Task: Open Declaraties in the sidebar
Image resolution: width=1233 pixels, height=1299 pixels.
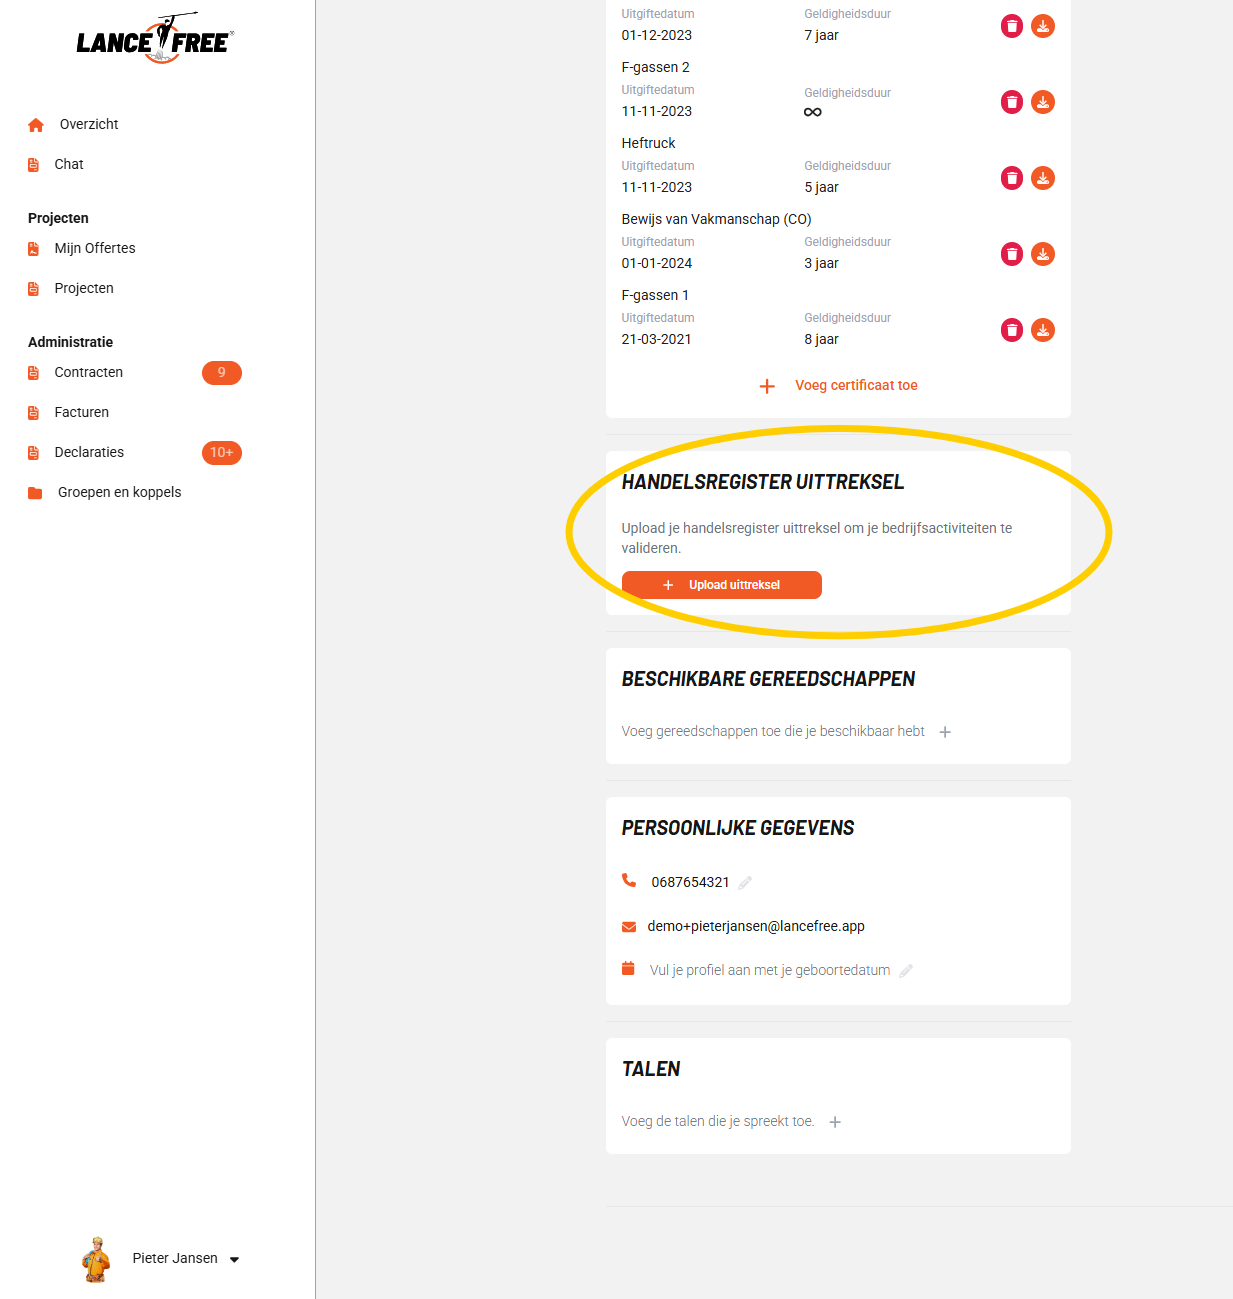Action: click(89, 452)
